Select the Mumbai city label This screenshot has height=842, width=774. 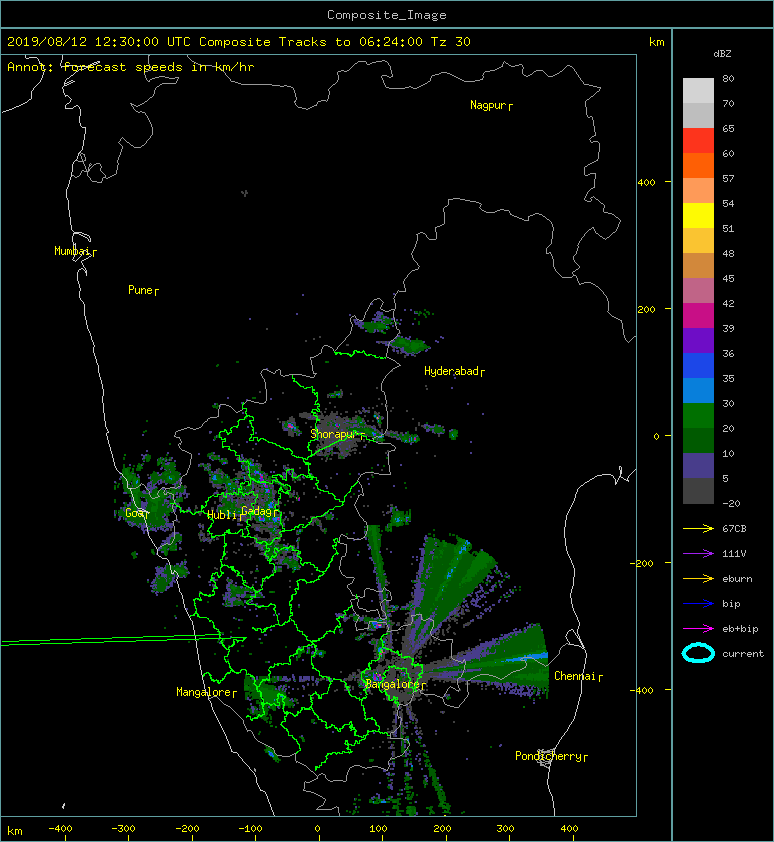click(x=72, y=251)
